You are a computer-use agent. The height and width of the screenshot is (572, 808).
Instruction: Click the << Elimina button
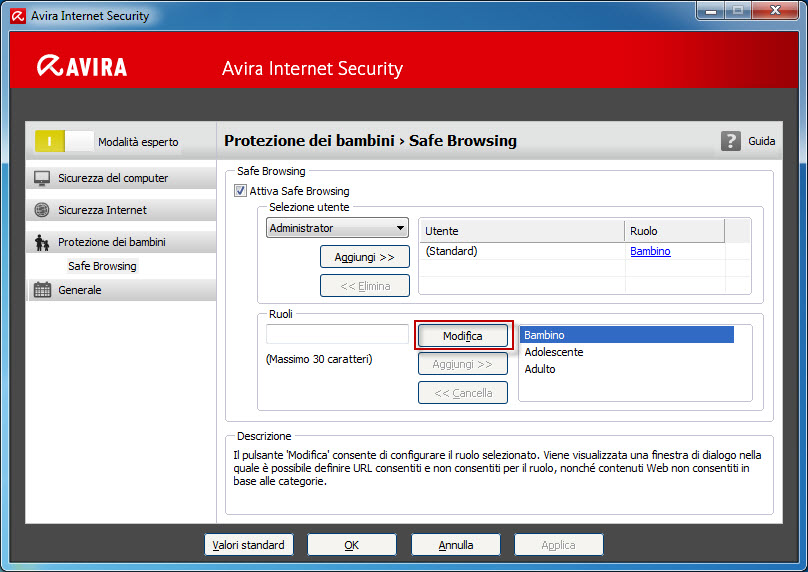365,286
